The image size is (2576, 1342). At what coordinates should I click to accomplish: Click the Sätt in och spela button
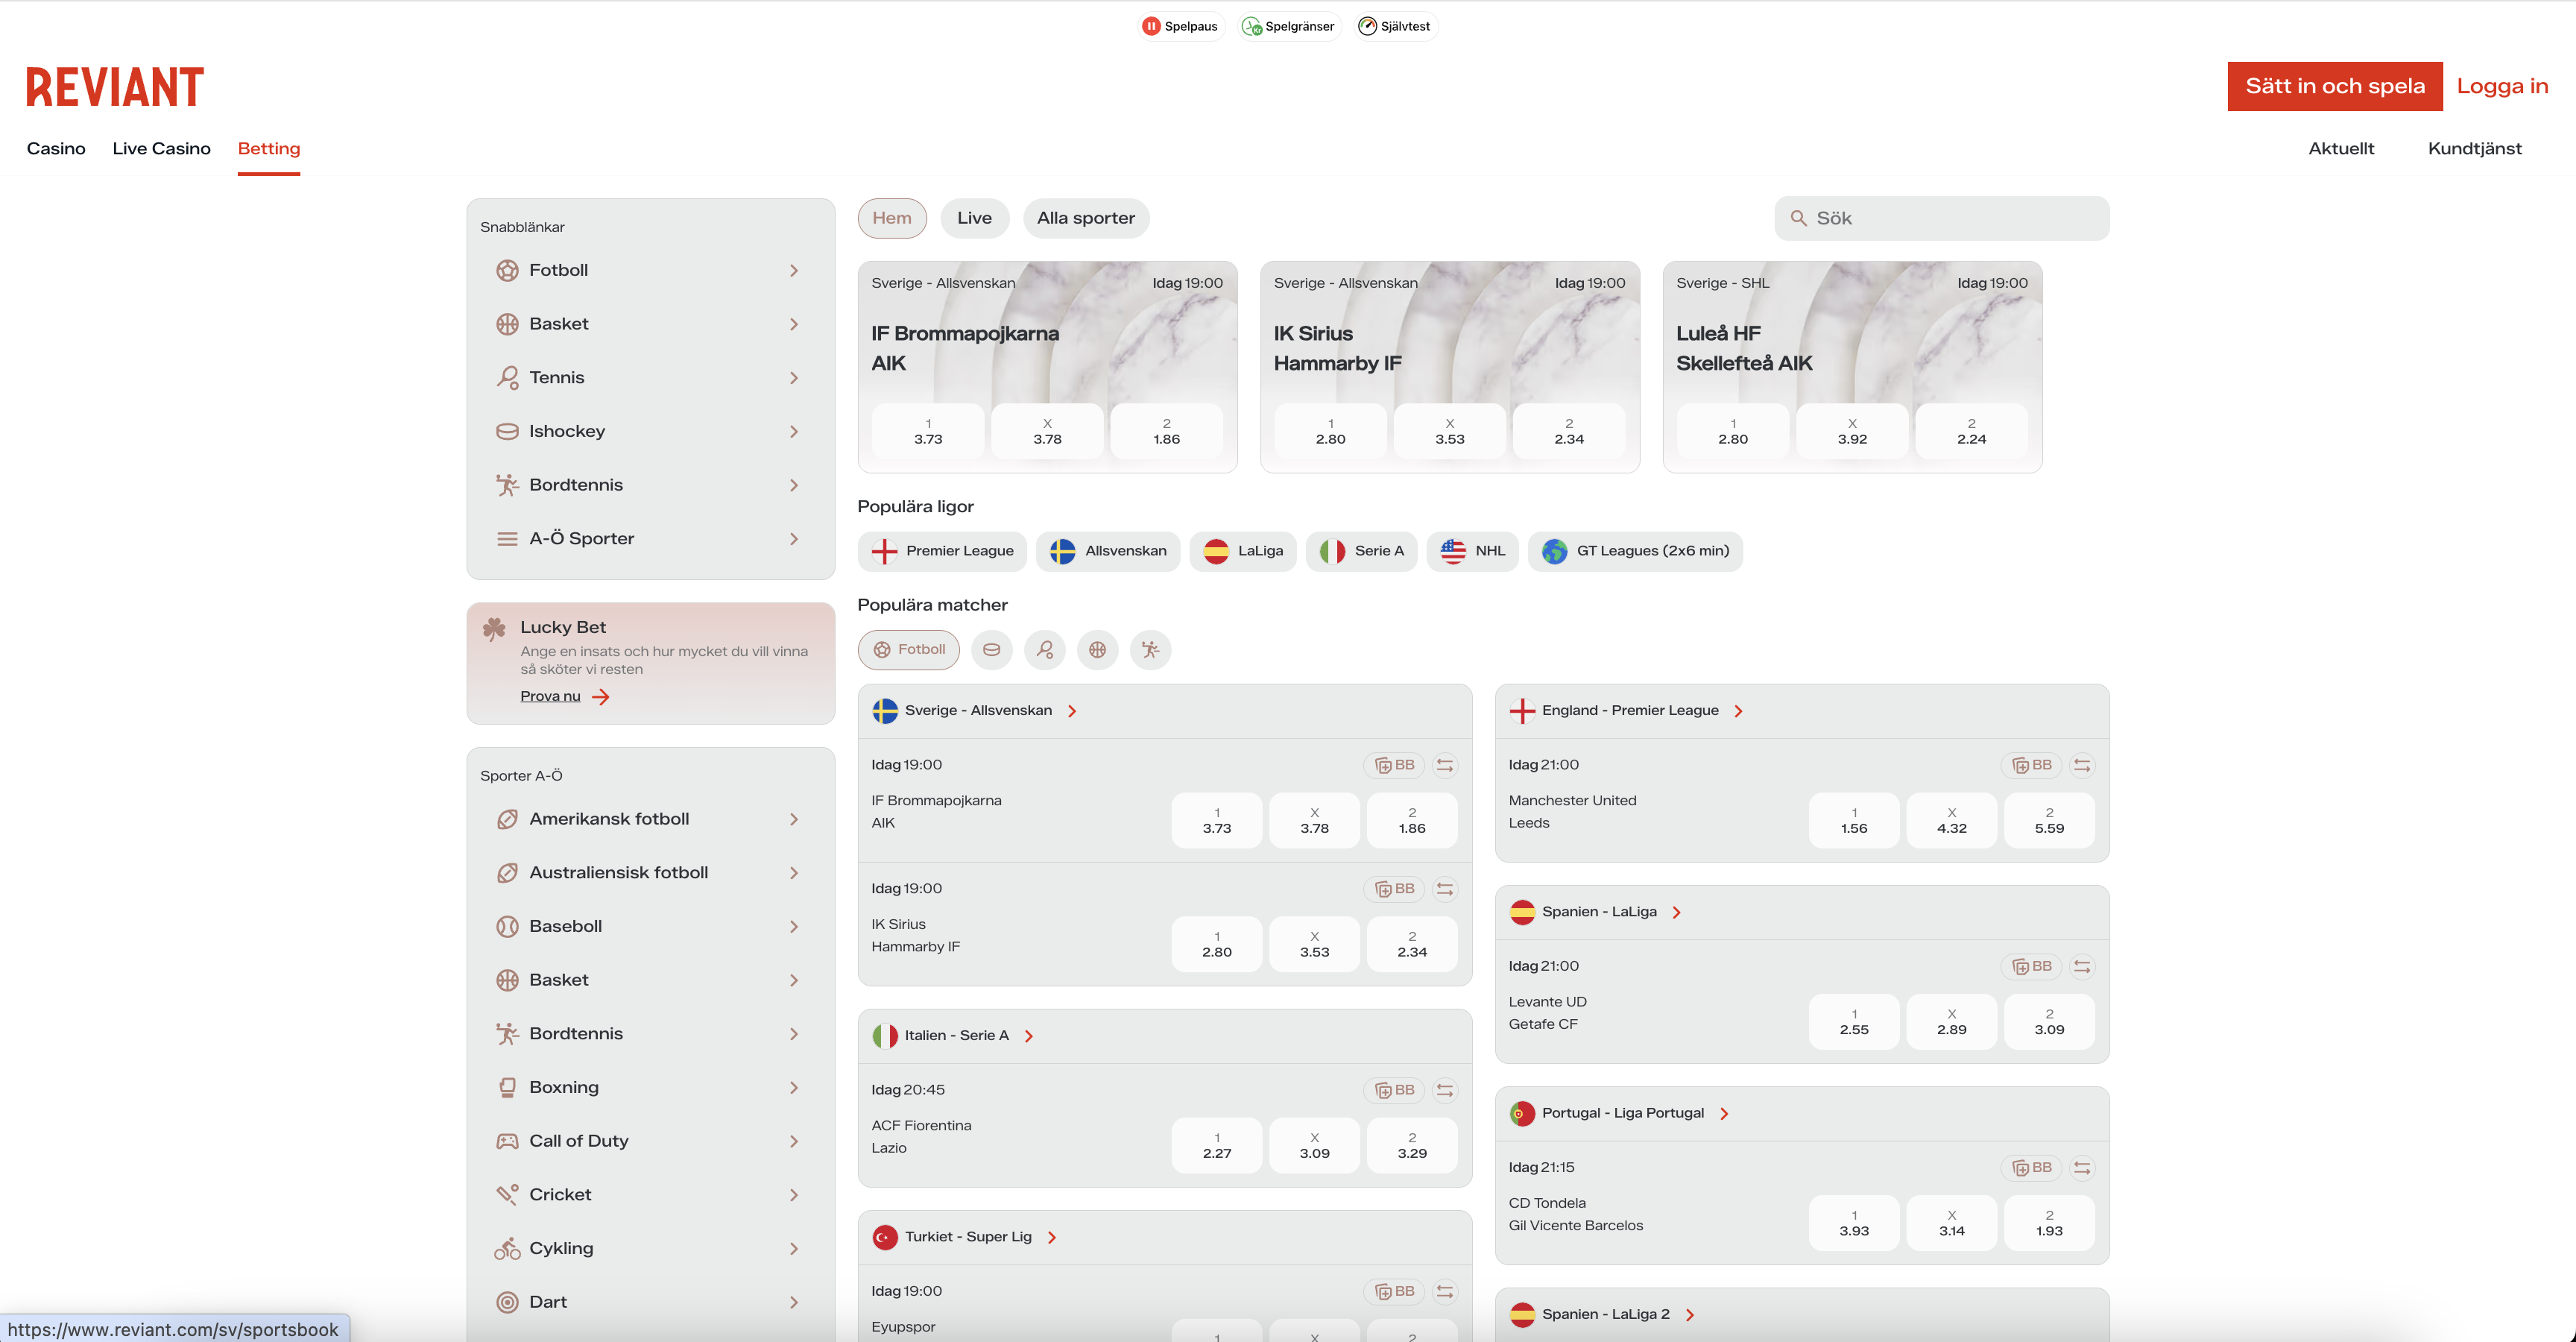pos(2334,86)
